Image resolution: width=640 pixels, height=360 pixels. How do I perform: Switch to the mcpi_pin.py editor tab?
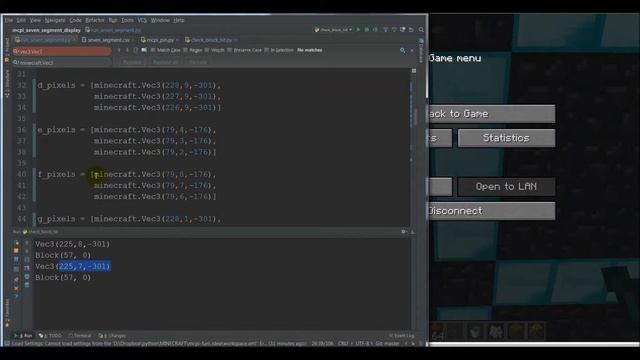[160, 40]
